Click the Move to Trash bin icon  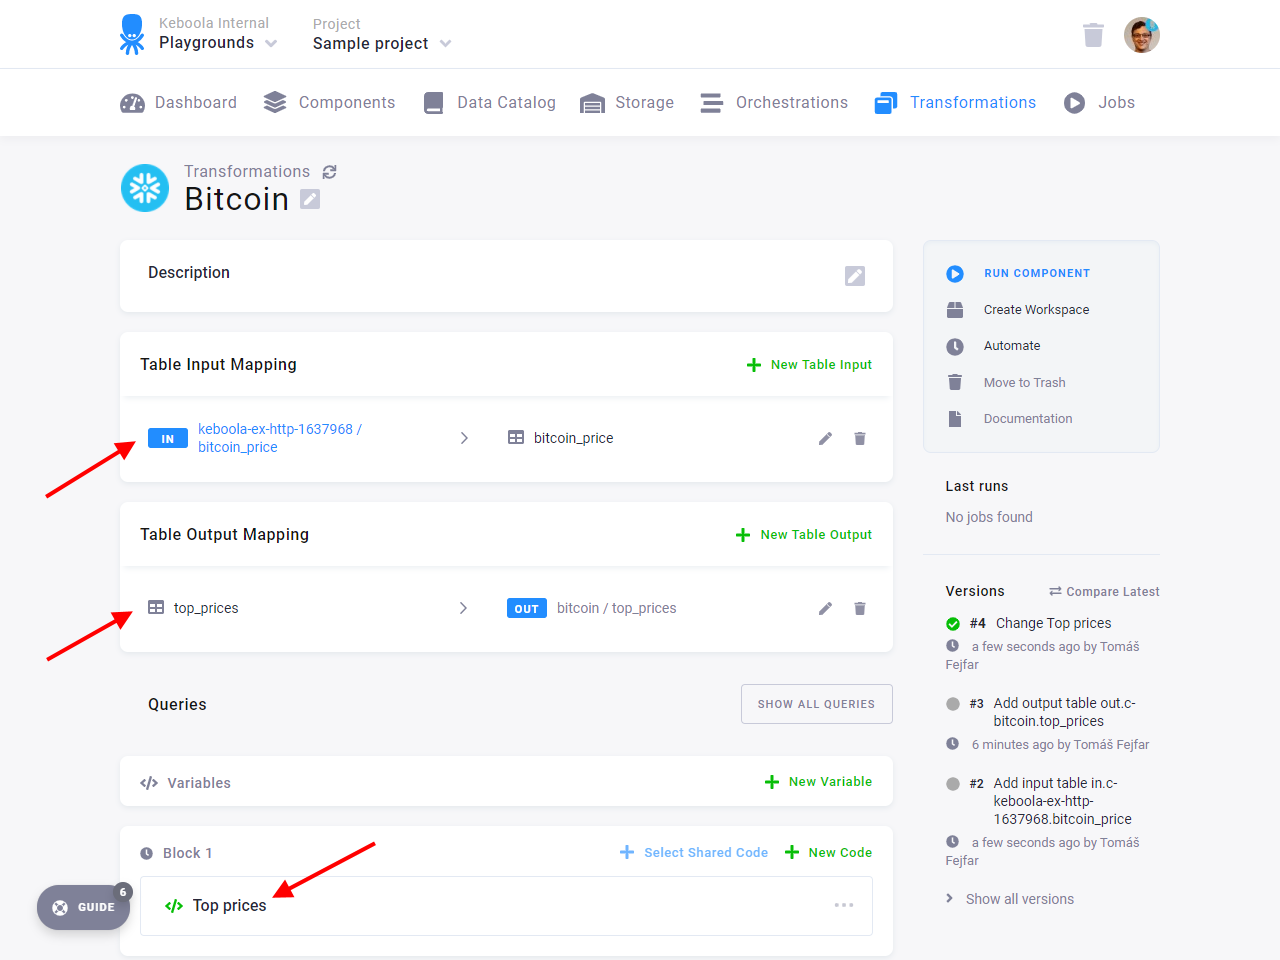coord(955,382)
